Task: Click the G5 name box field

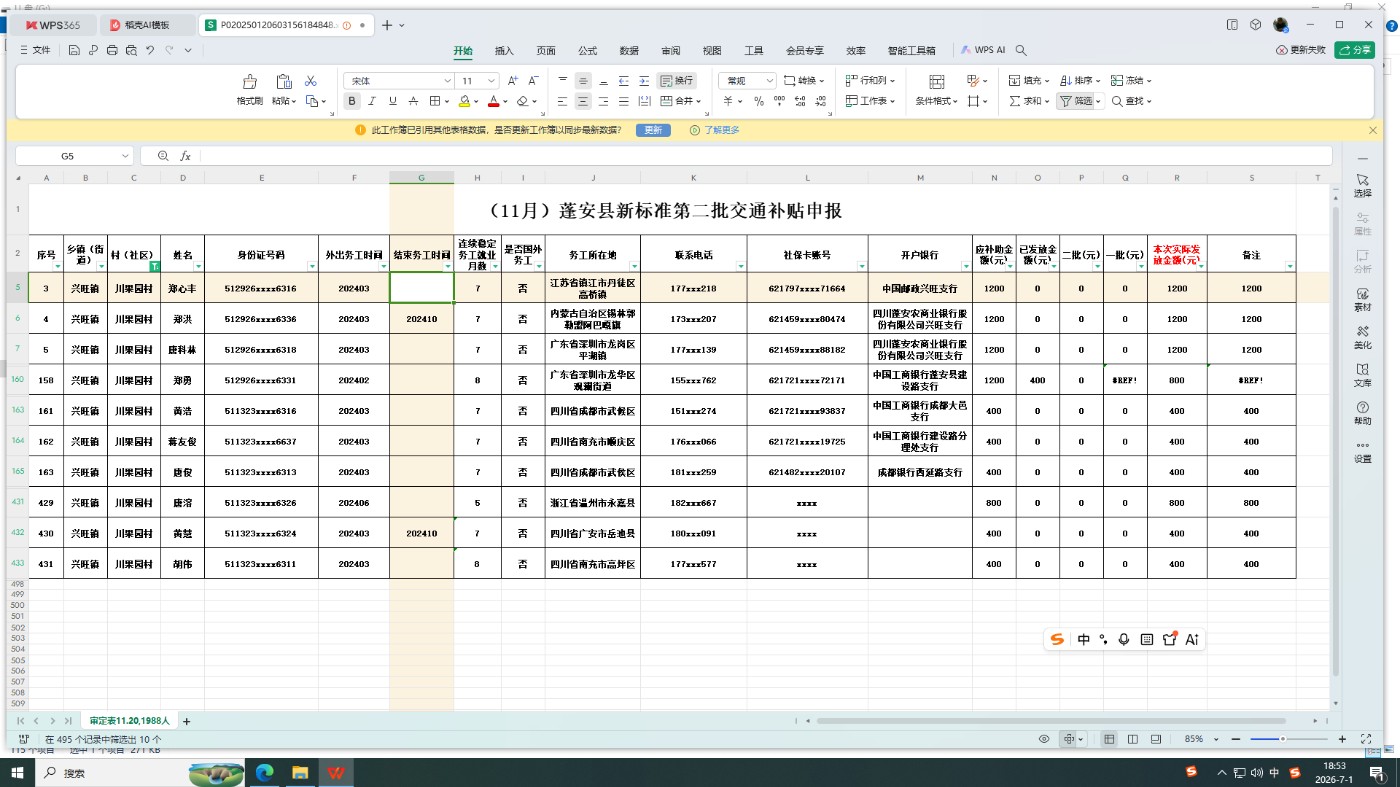Action: (x=74, y=156)
